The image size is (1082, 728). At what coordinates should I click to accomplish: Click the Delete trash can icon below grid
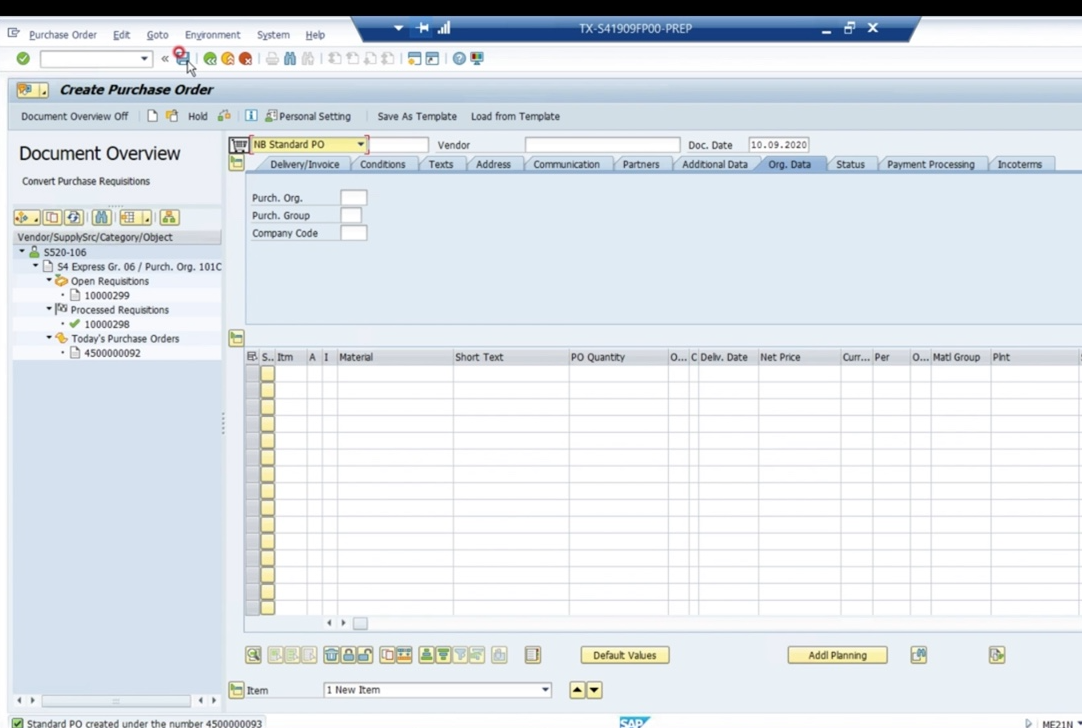(x=331, y=655)
